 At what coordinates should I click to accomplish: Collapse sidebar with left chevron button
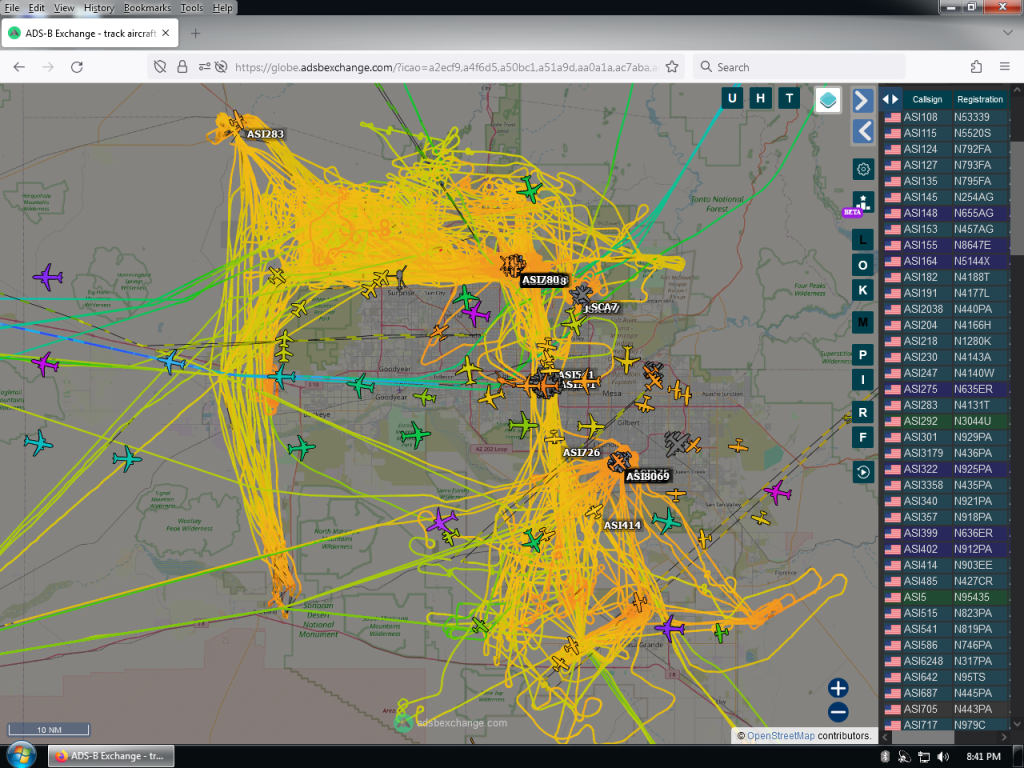(x=863, y=131)
